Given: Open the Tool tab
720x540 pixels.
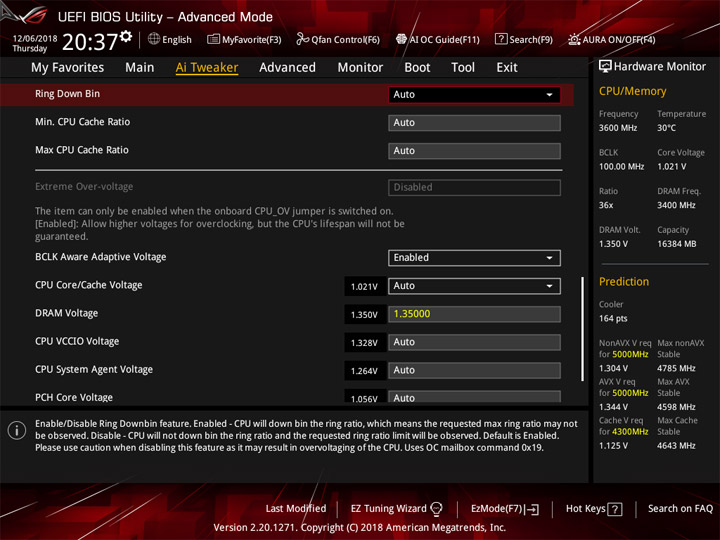Looking at the screenshot, I should pyautogui.click(x=463, y=68).
